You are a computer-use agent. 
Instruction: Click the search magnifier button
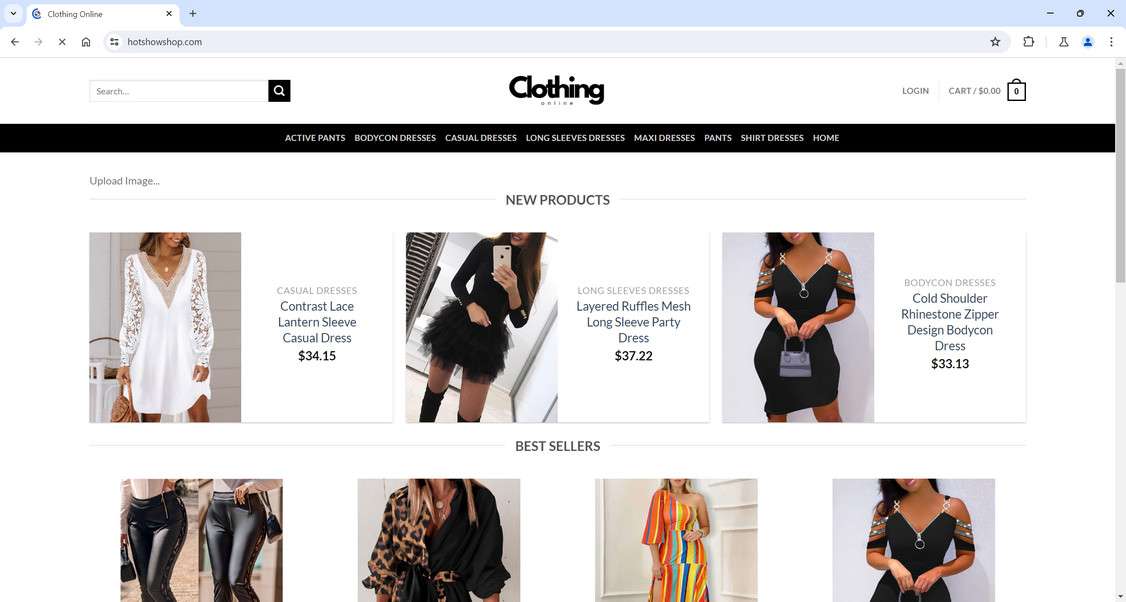pyautogui.click(x=279, y=91)
